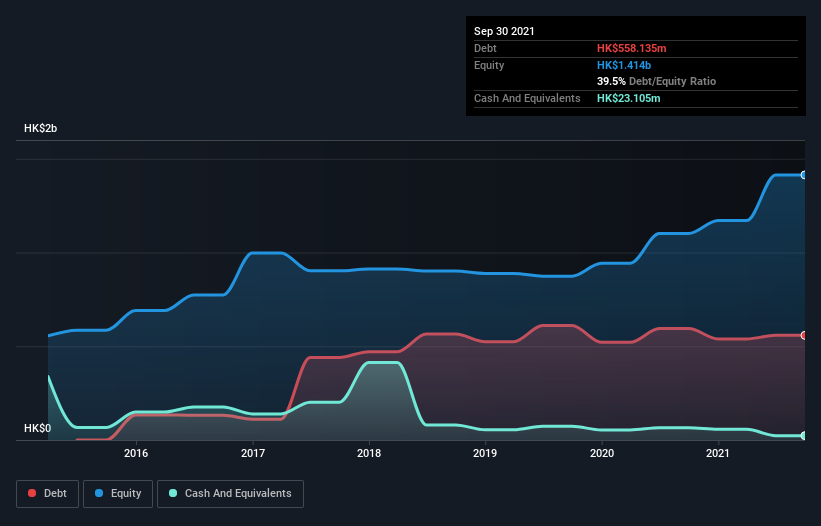Toggle Cash And Equivalents legend button

[x=230, y=494]
